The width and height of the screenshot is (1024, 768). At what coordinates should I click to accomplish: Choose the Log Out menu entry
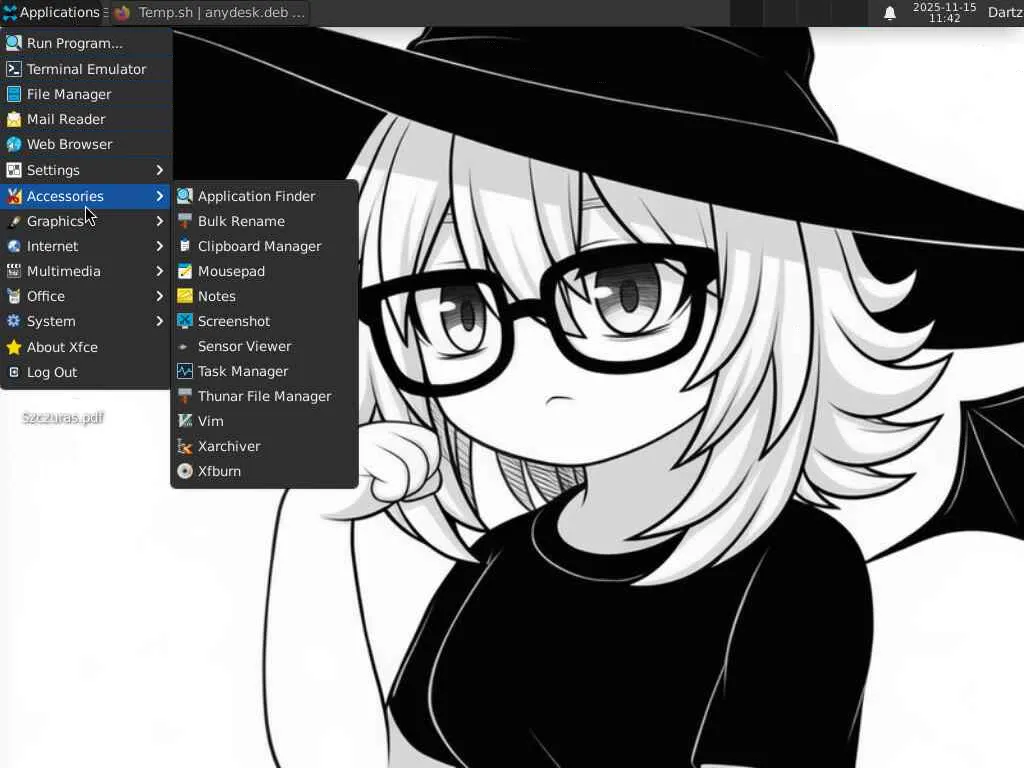[x=86, y=372]
